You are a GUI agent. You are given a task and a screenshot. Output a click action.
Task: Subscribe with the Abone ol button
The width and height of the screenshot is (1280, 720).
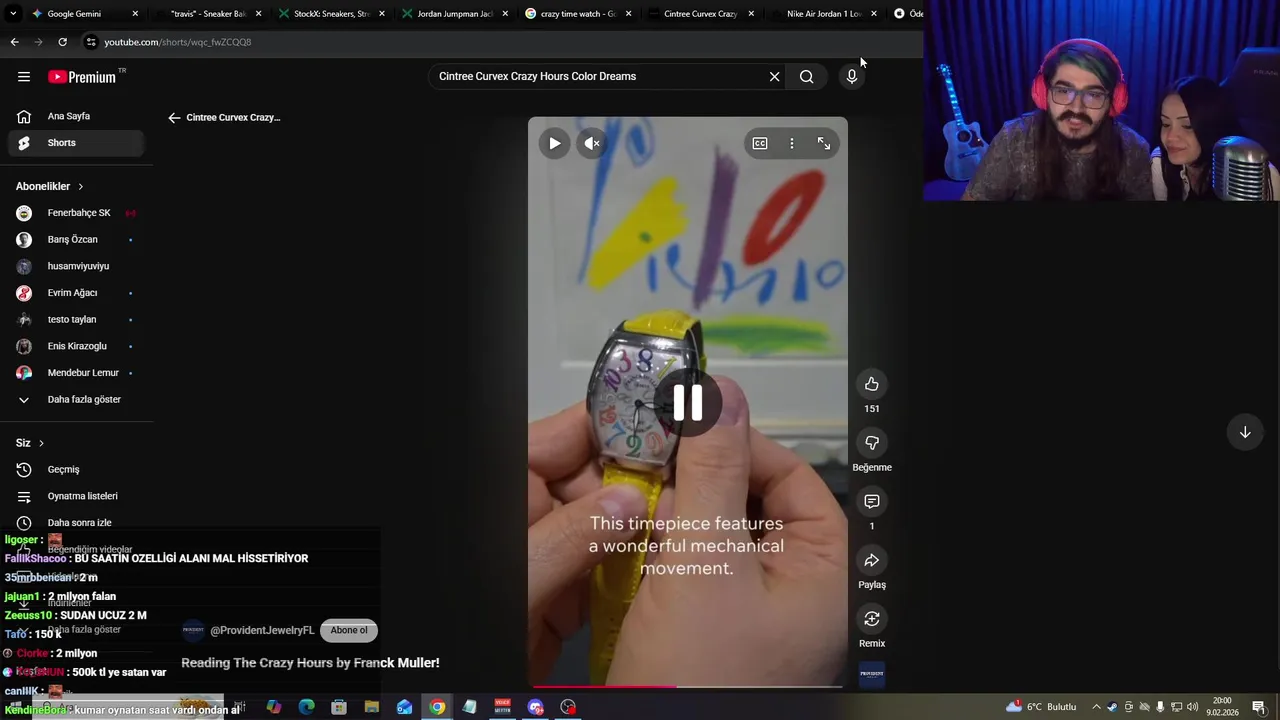coord(349,630)
